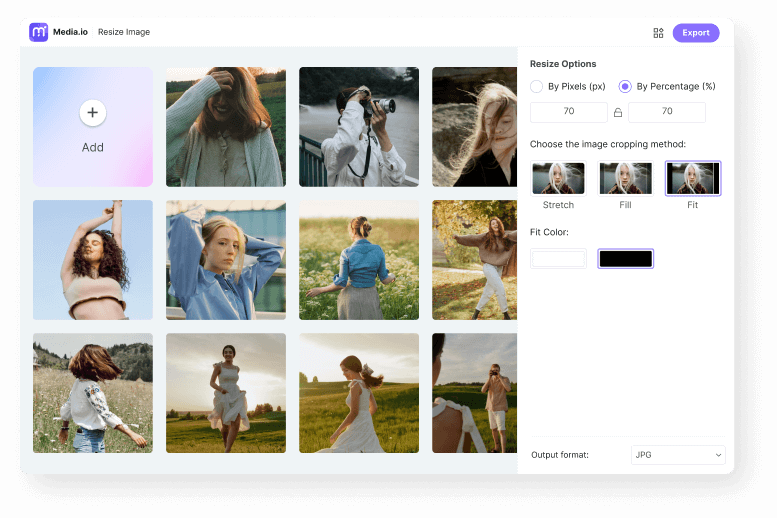Viewport: 777px width, 518px height.
Task: Click the plus Add image icon
Action: click(x=93, y=113)
